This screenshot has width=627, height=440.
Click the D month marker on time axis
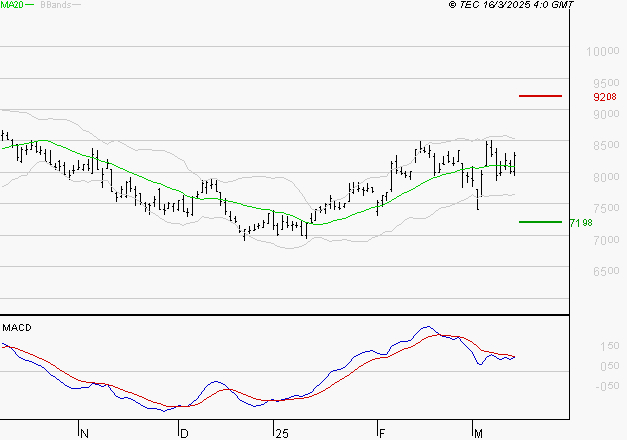tap(184, 434)
